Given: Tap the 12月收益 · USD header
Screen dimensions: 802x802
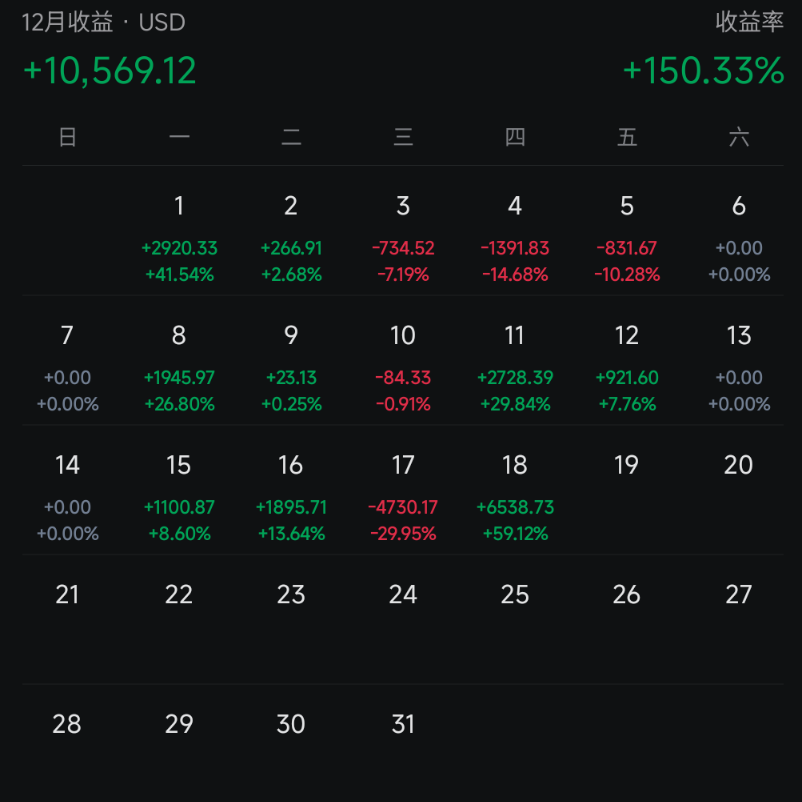Looking at the screenshot, I should [x=103, y=22].
